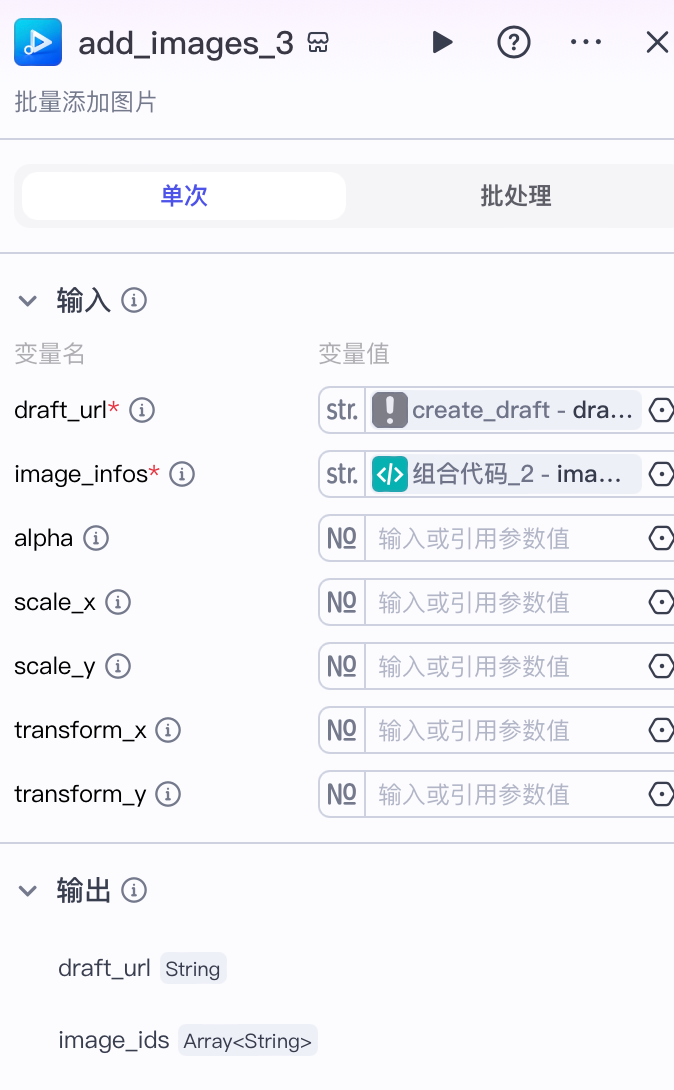Screen dimensions: 674x1090
Task: Click the info icon next to 输出 heading
Action: [x=134, y=890]
